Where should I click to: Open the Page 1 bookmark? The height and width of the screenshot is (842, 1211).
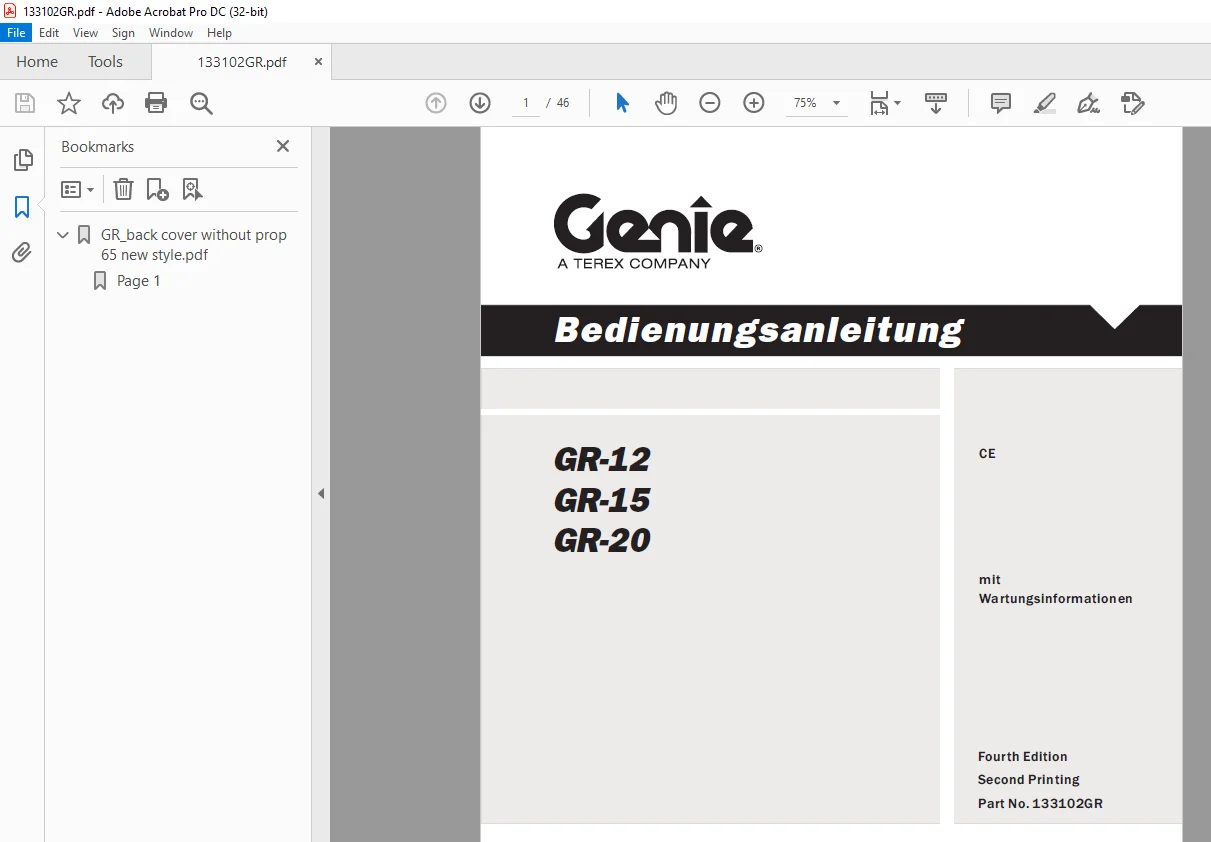point(139,281)
